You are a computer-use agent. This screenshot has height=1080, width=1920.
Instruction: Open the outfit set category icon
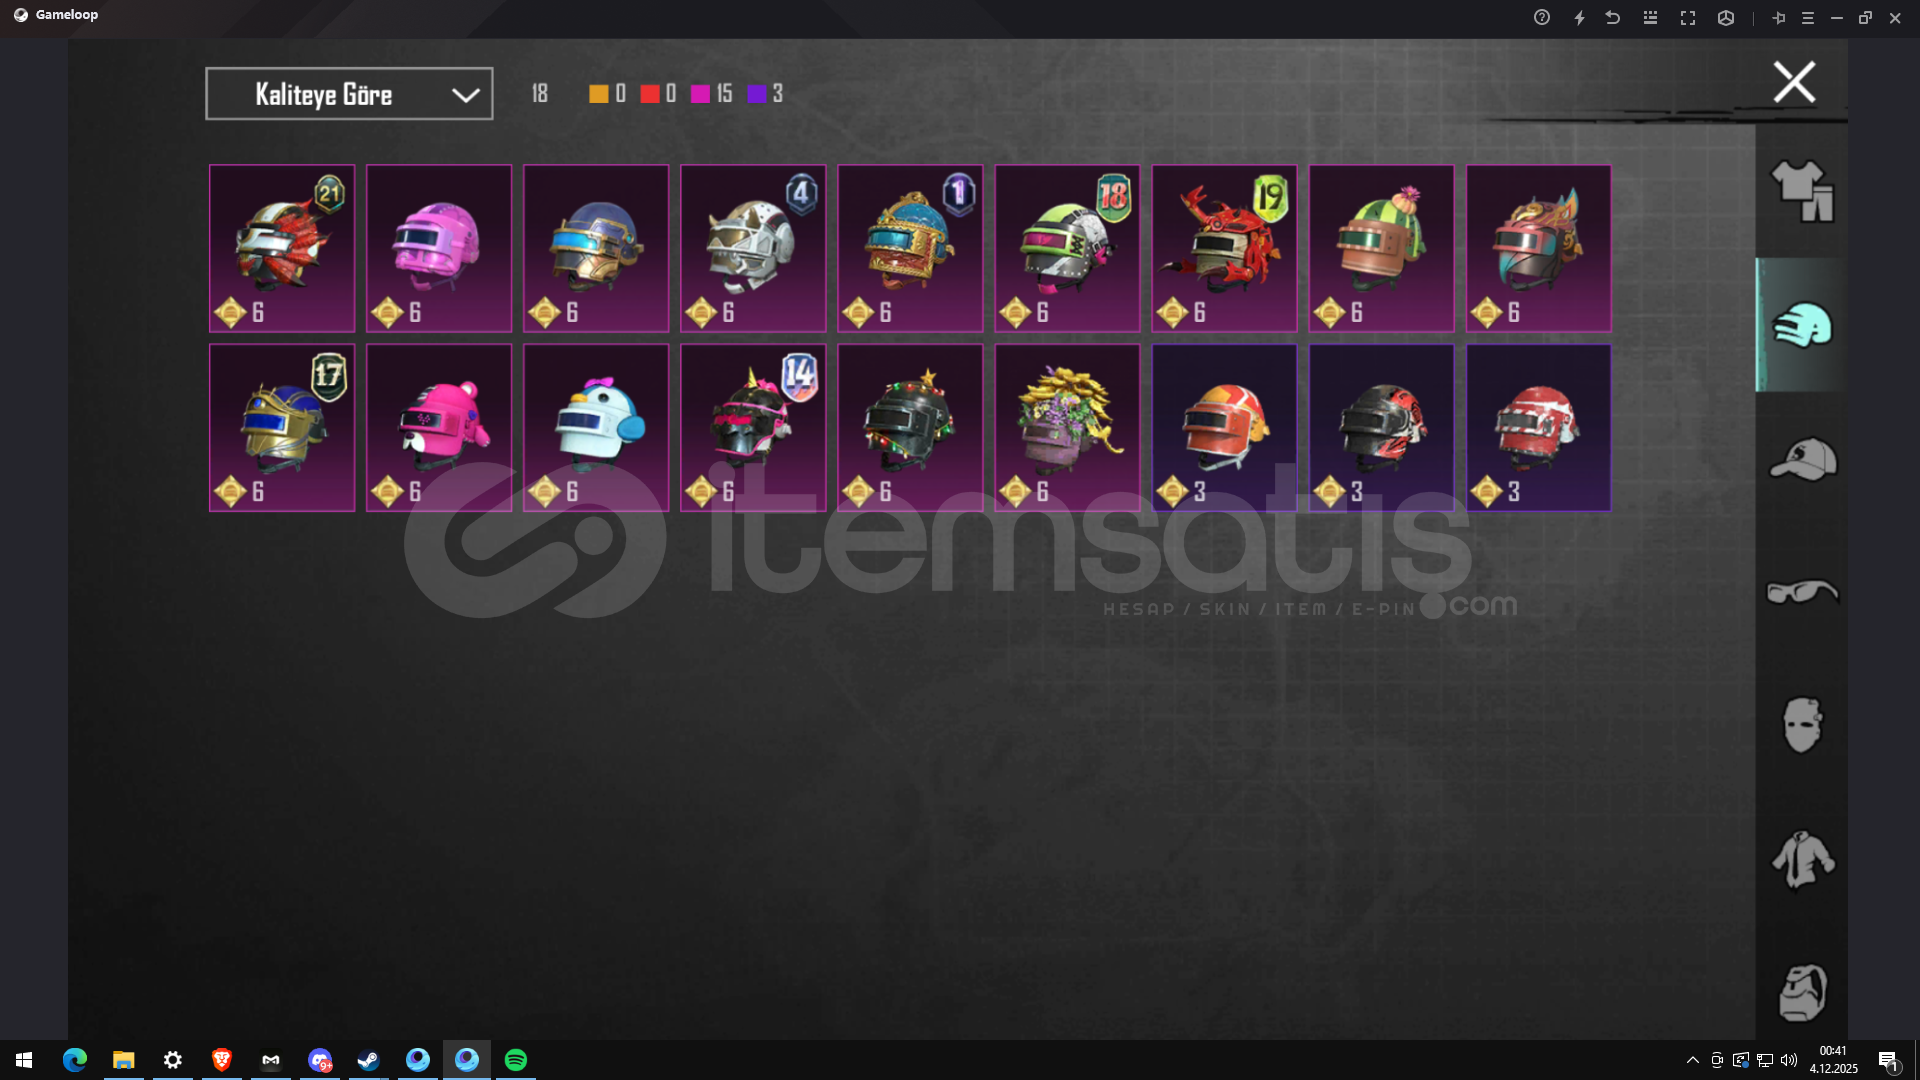click(1802, 191)
